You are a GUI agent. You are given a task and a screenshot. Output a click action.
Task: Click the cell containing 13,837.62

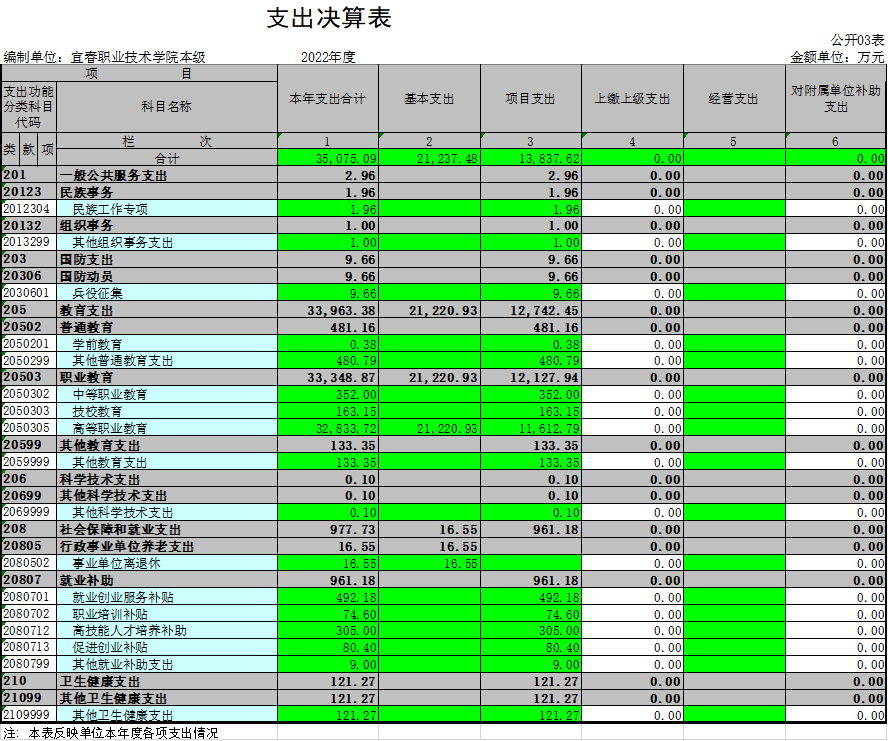pyautogui.click(x=530, y=158)
